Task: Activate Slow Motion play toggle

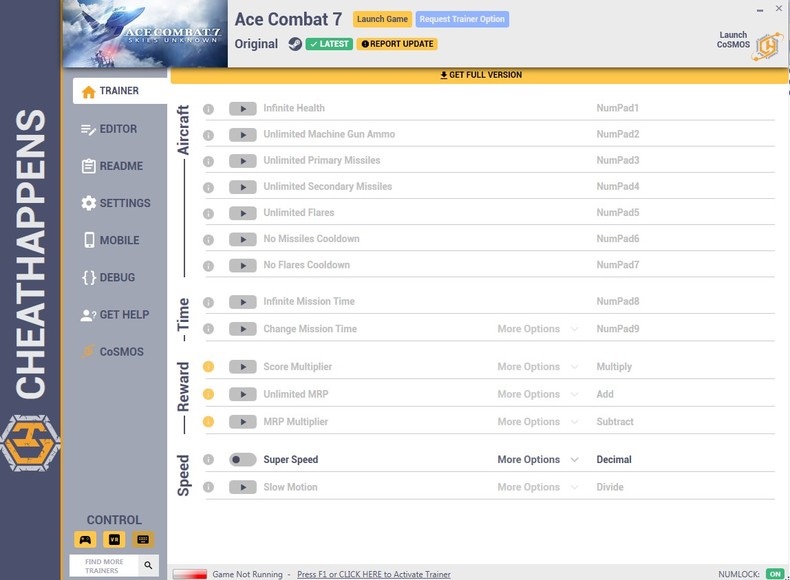Action: (243, 487)
